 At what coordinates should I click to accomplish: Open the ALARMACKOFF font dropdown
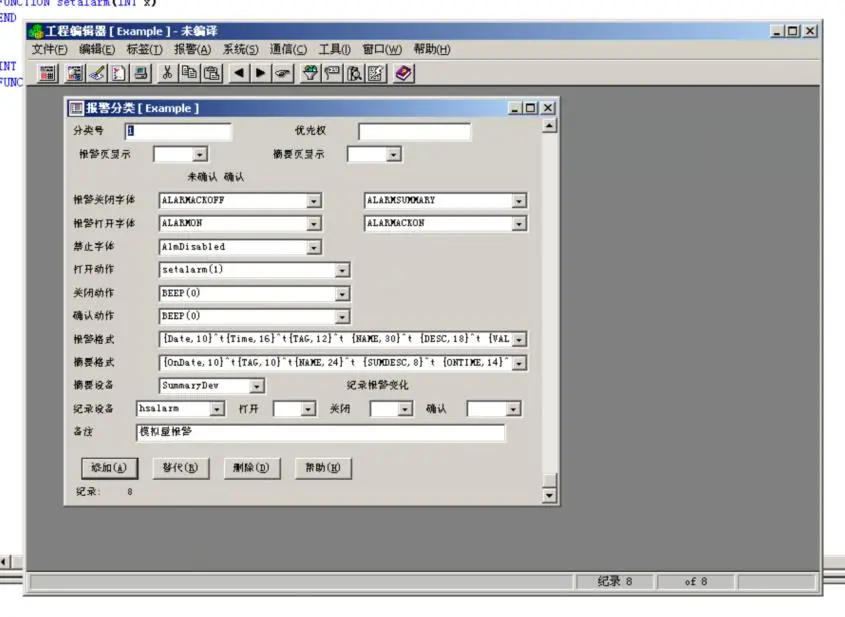pyautogui.click(x=313, y=200)
